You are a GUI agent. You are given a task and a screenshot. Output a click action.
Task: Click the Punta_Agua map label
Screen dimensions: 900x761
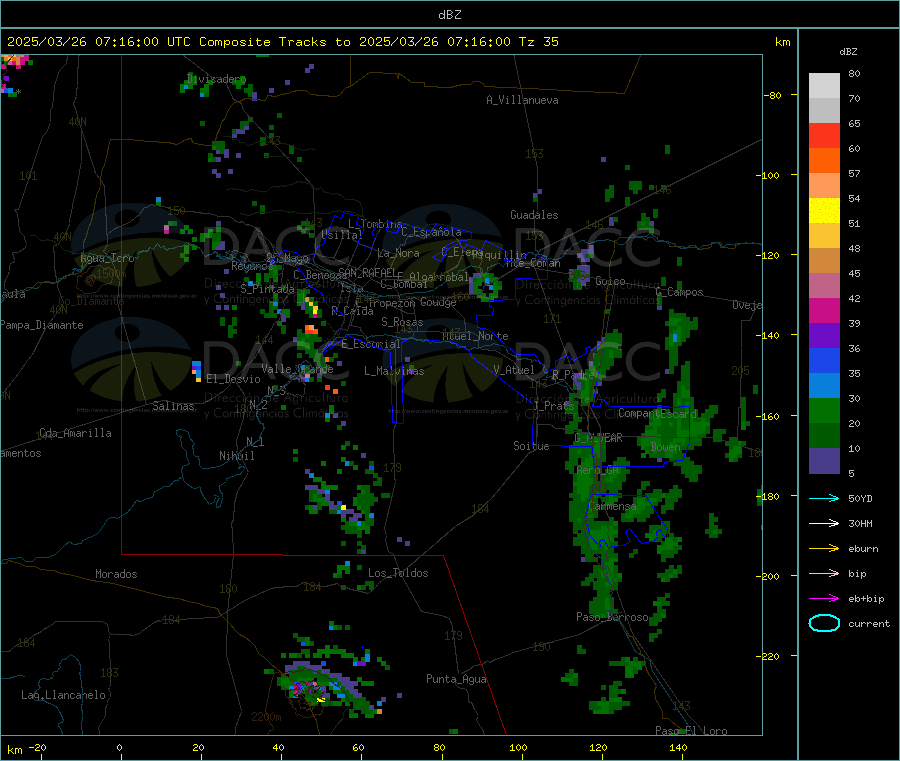[456, 679]
